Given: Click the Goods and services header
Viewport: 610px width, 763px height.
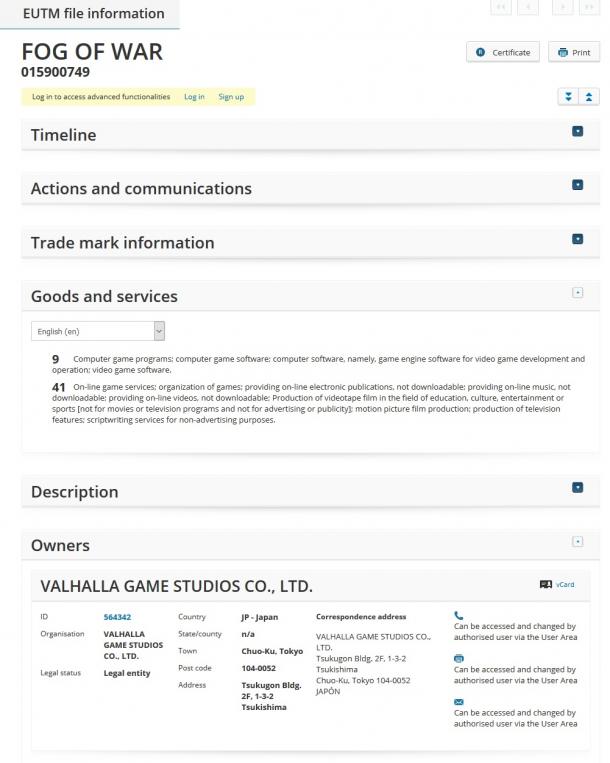Looking at the screenshot, I should [x=310, y=296].
